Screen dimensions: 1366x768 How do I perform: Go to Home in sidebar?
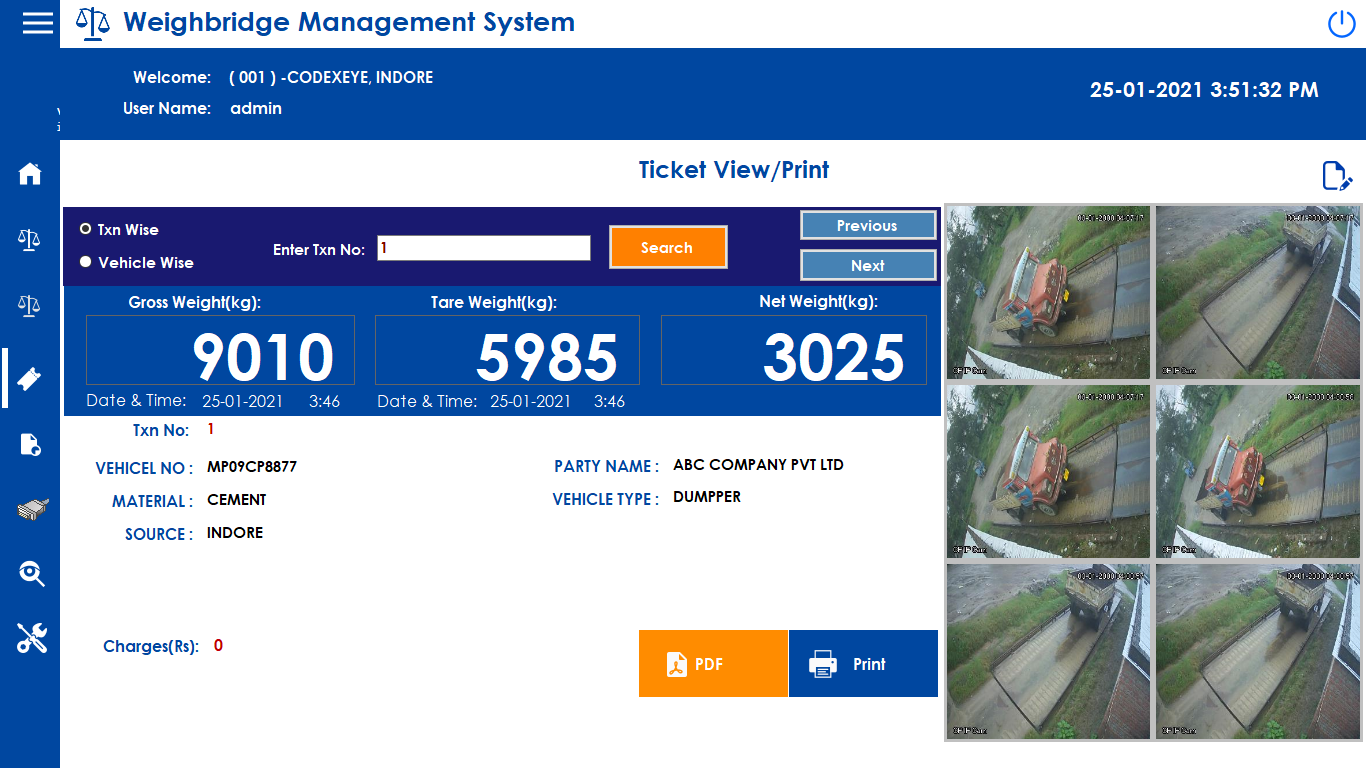(30, 174)
